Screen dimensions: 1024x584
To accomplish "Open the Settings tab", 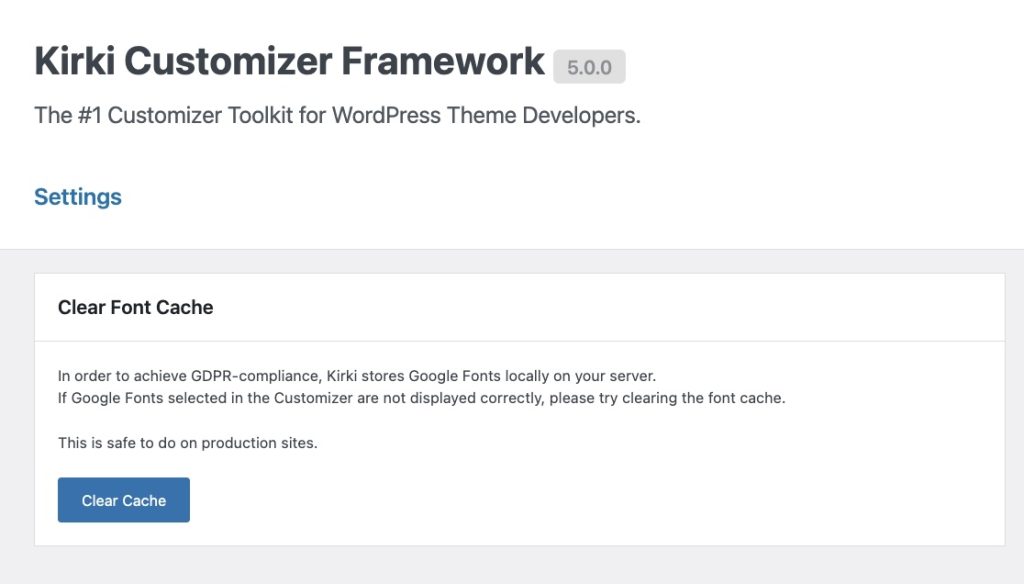I will pyautogui.click(x=78, y=197).
